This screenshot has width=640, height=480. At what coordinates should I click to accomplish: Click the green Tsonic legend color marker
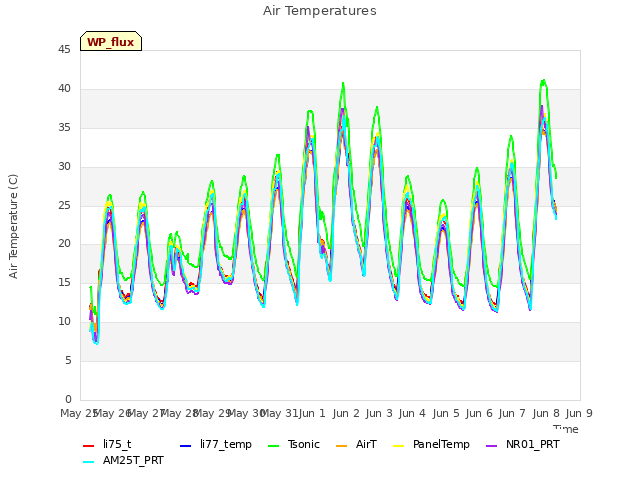(273, 445)
